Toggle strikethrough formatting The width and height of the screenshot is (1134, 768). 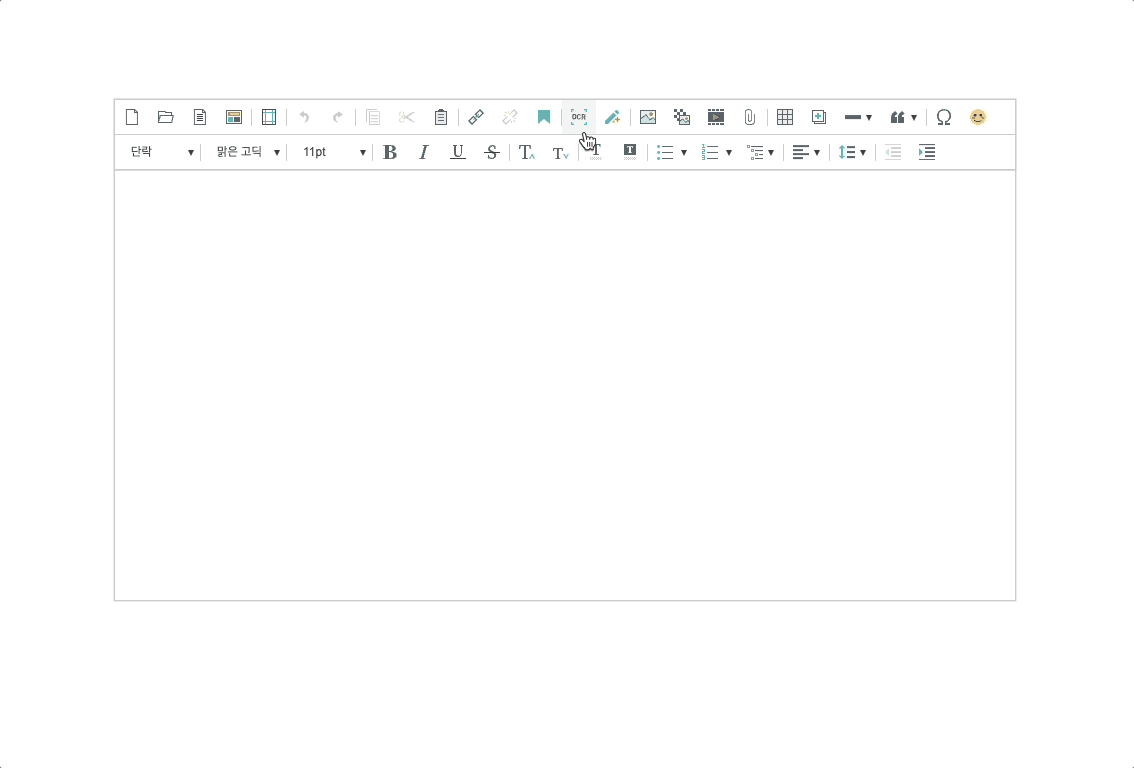tap(491, 152)
